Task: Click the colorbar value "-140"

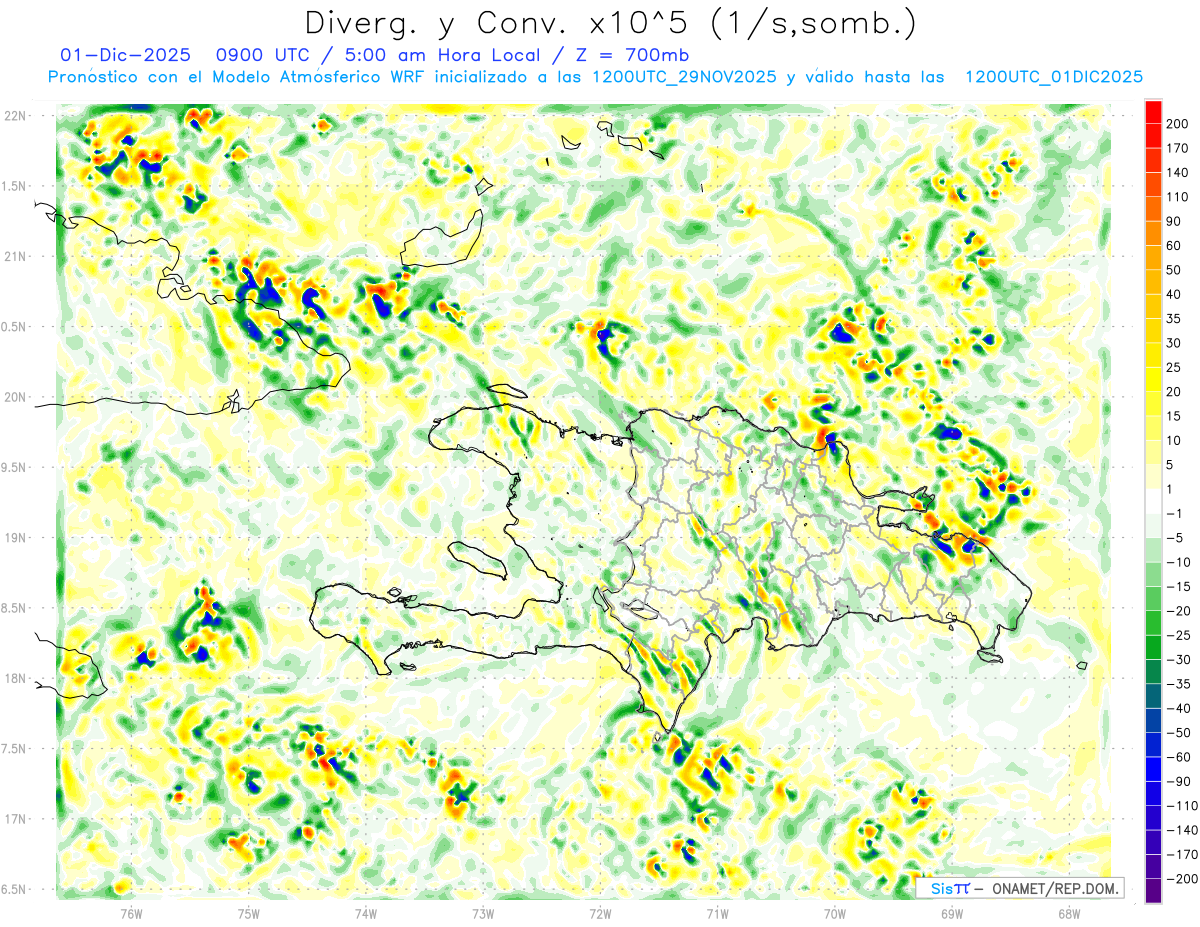Action: point(1181,830)
